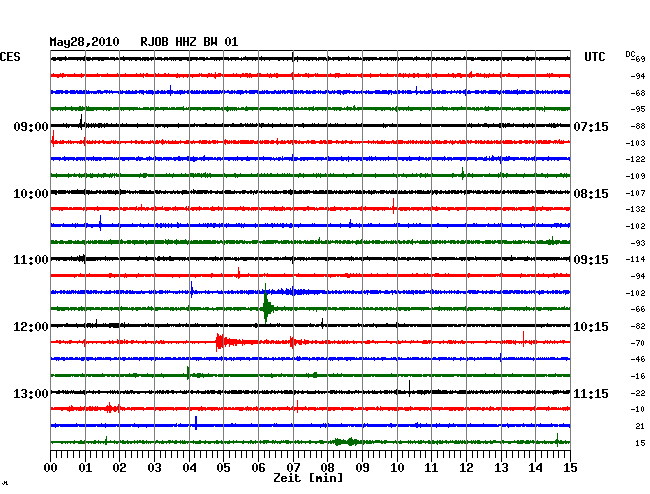Select minute tick label 03
The height and width of the screenshot is (494, 650).
point(154,468)
